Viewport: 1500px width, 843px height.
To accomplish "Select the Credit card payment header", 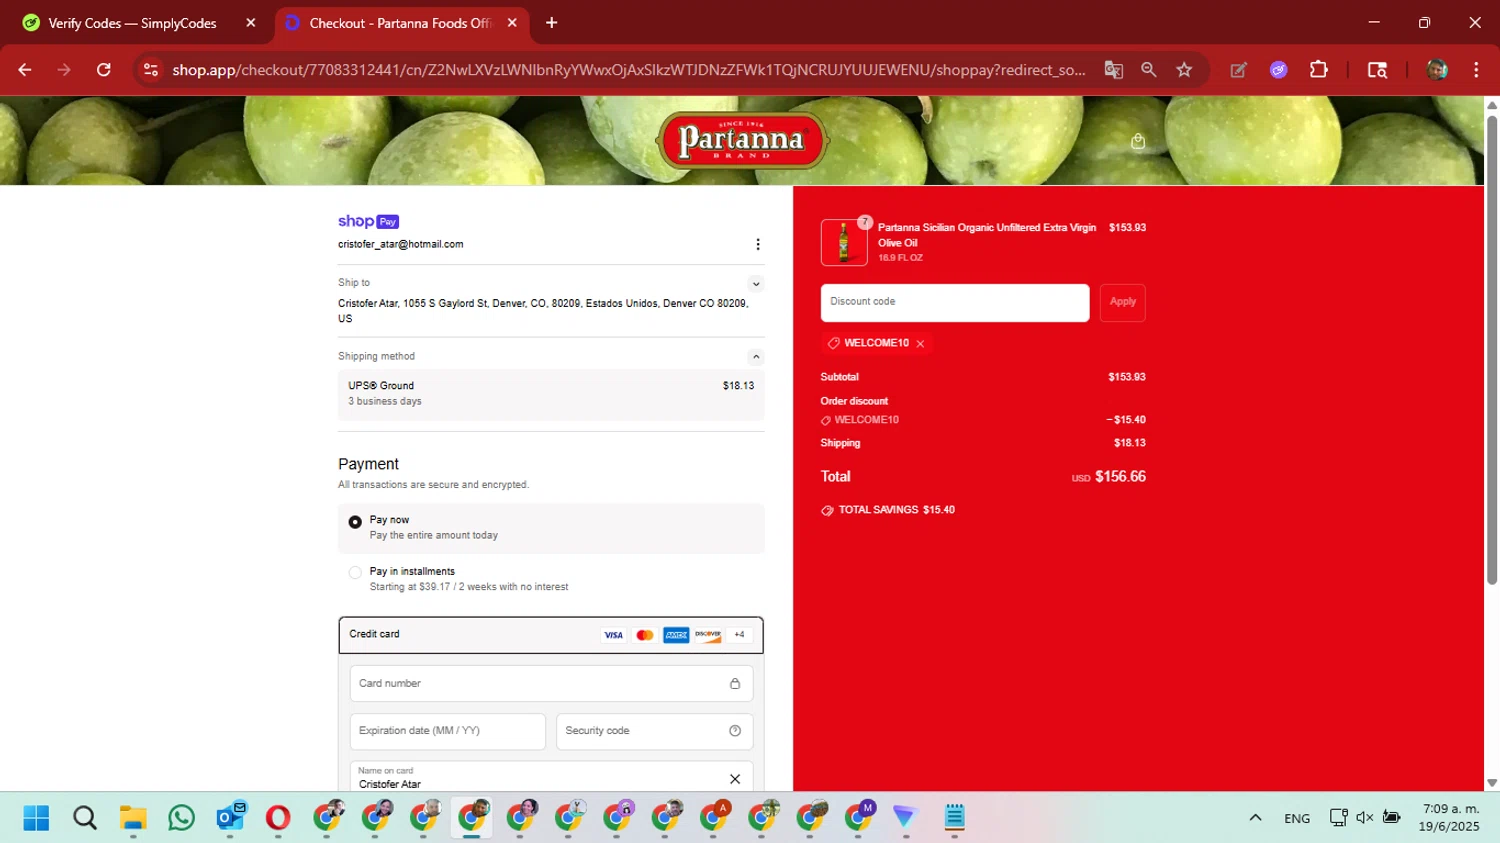I will click(551, 635).
